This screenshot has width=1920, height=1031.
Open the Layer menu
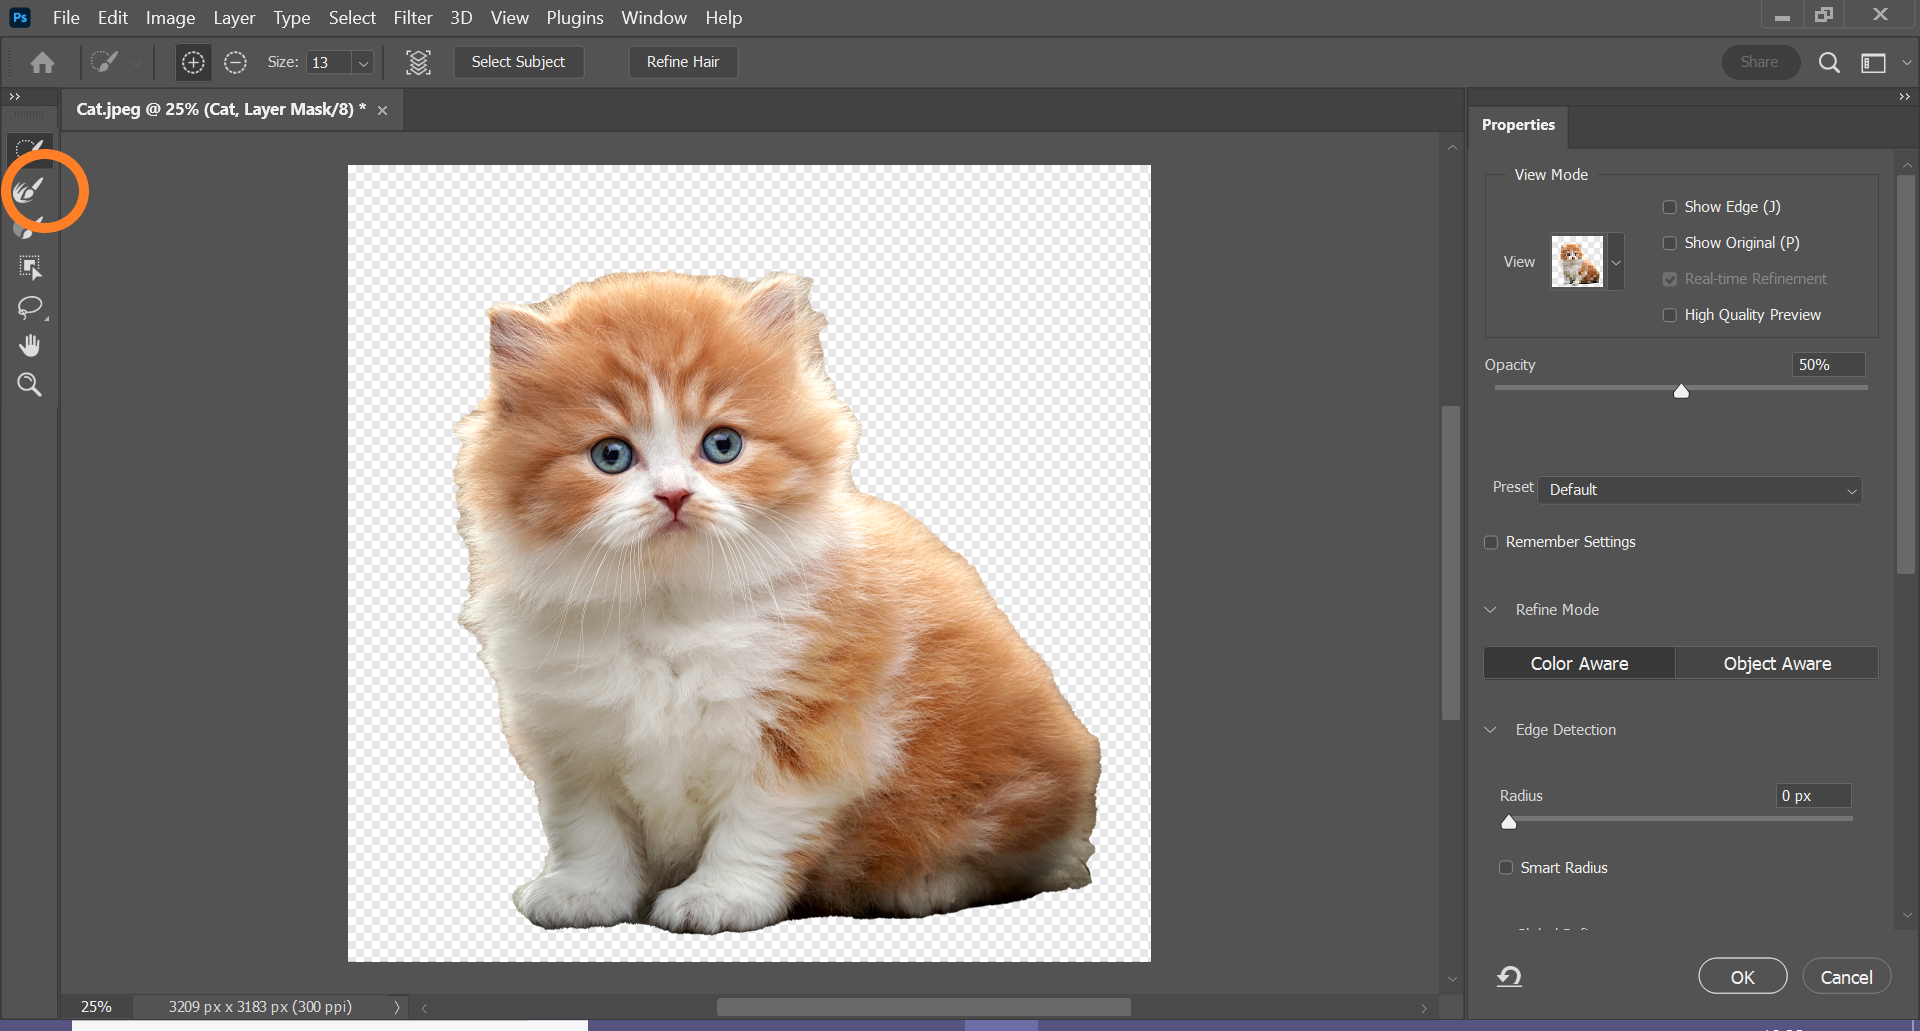[234, 17]
